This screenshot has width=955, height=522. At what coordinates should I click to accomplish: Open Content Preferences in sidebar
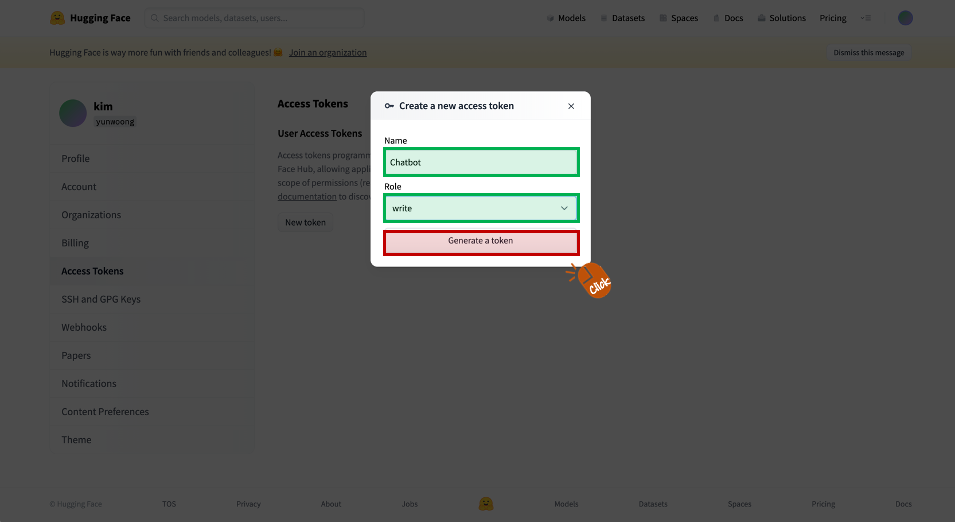click(x=152, y=411)
